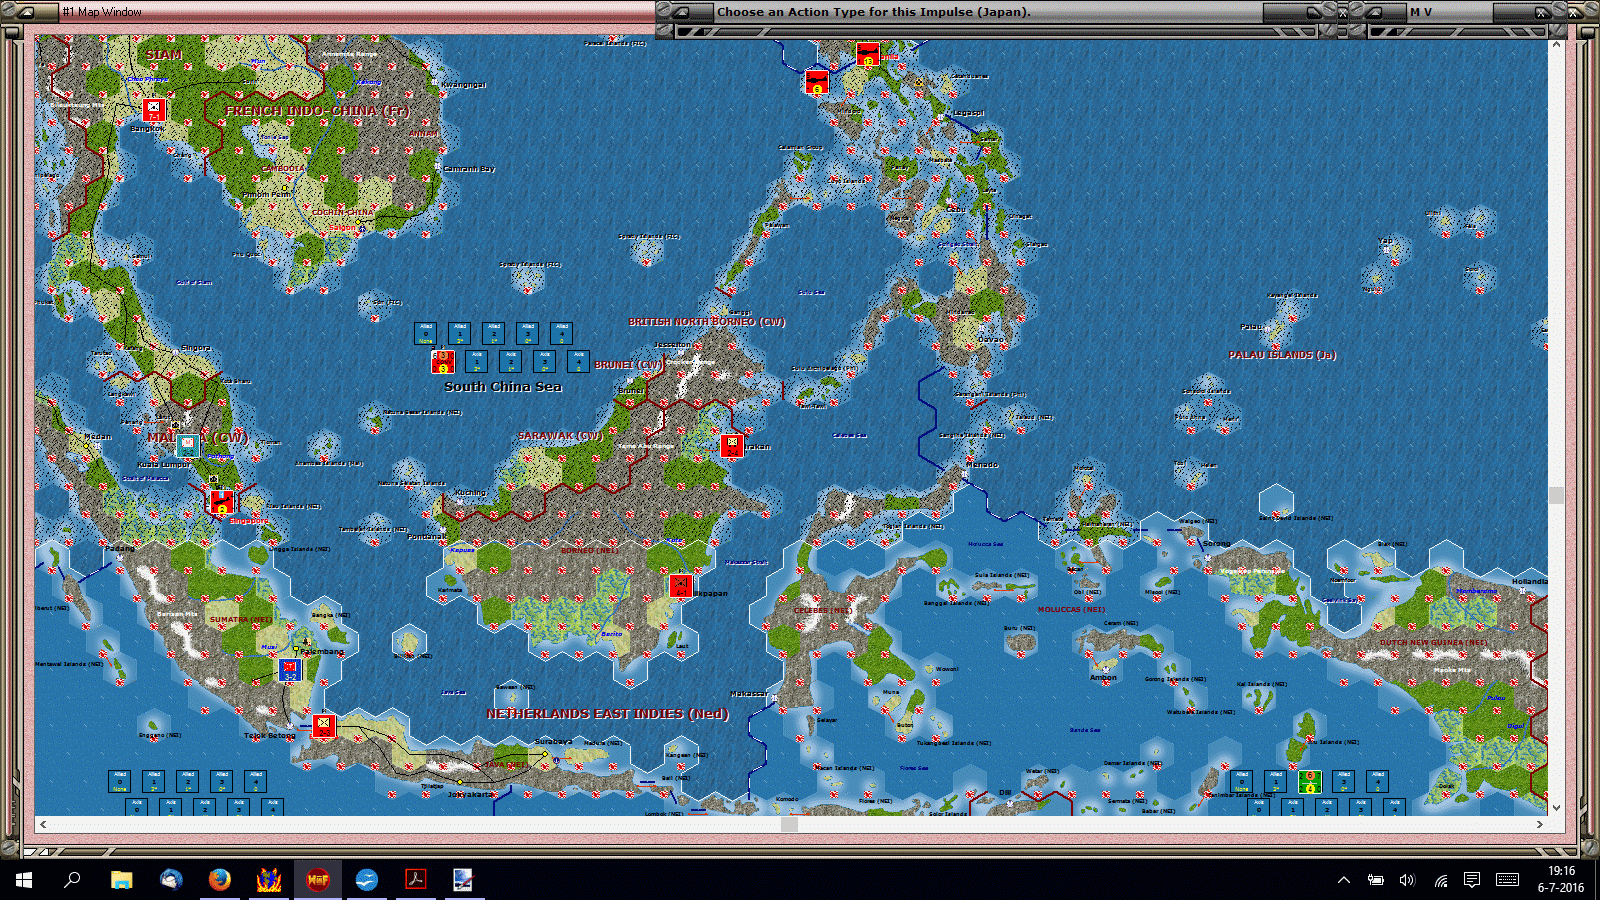Choose the red infantry unit on western Java
Screen dimensions: 1600x900
click(x=323, y=725)
